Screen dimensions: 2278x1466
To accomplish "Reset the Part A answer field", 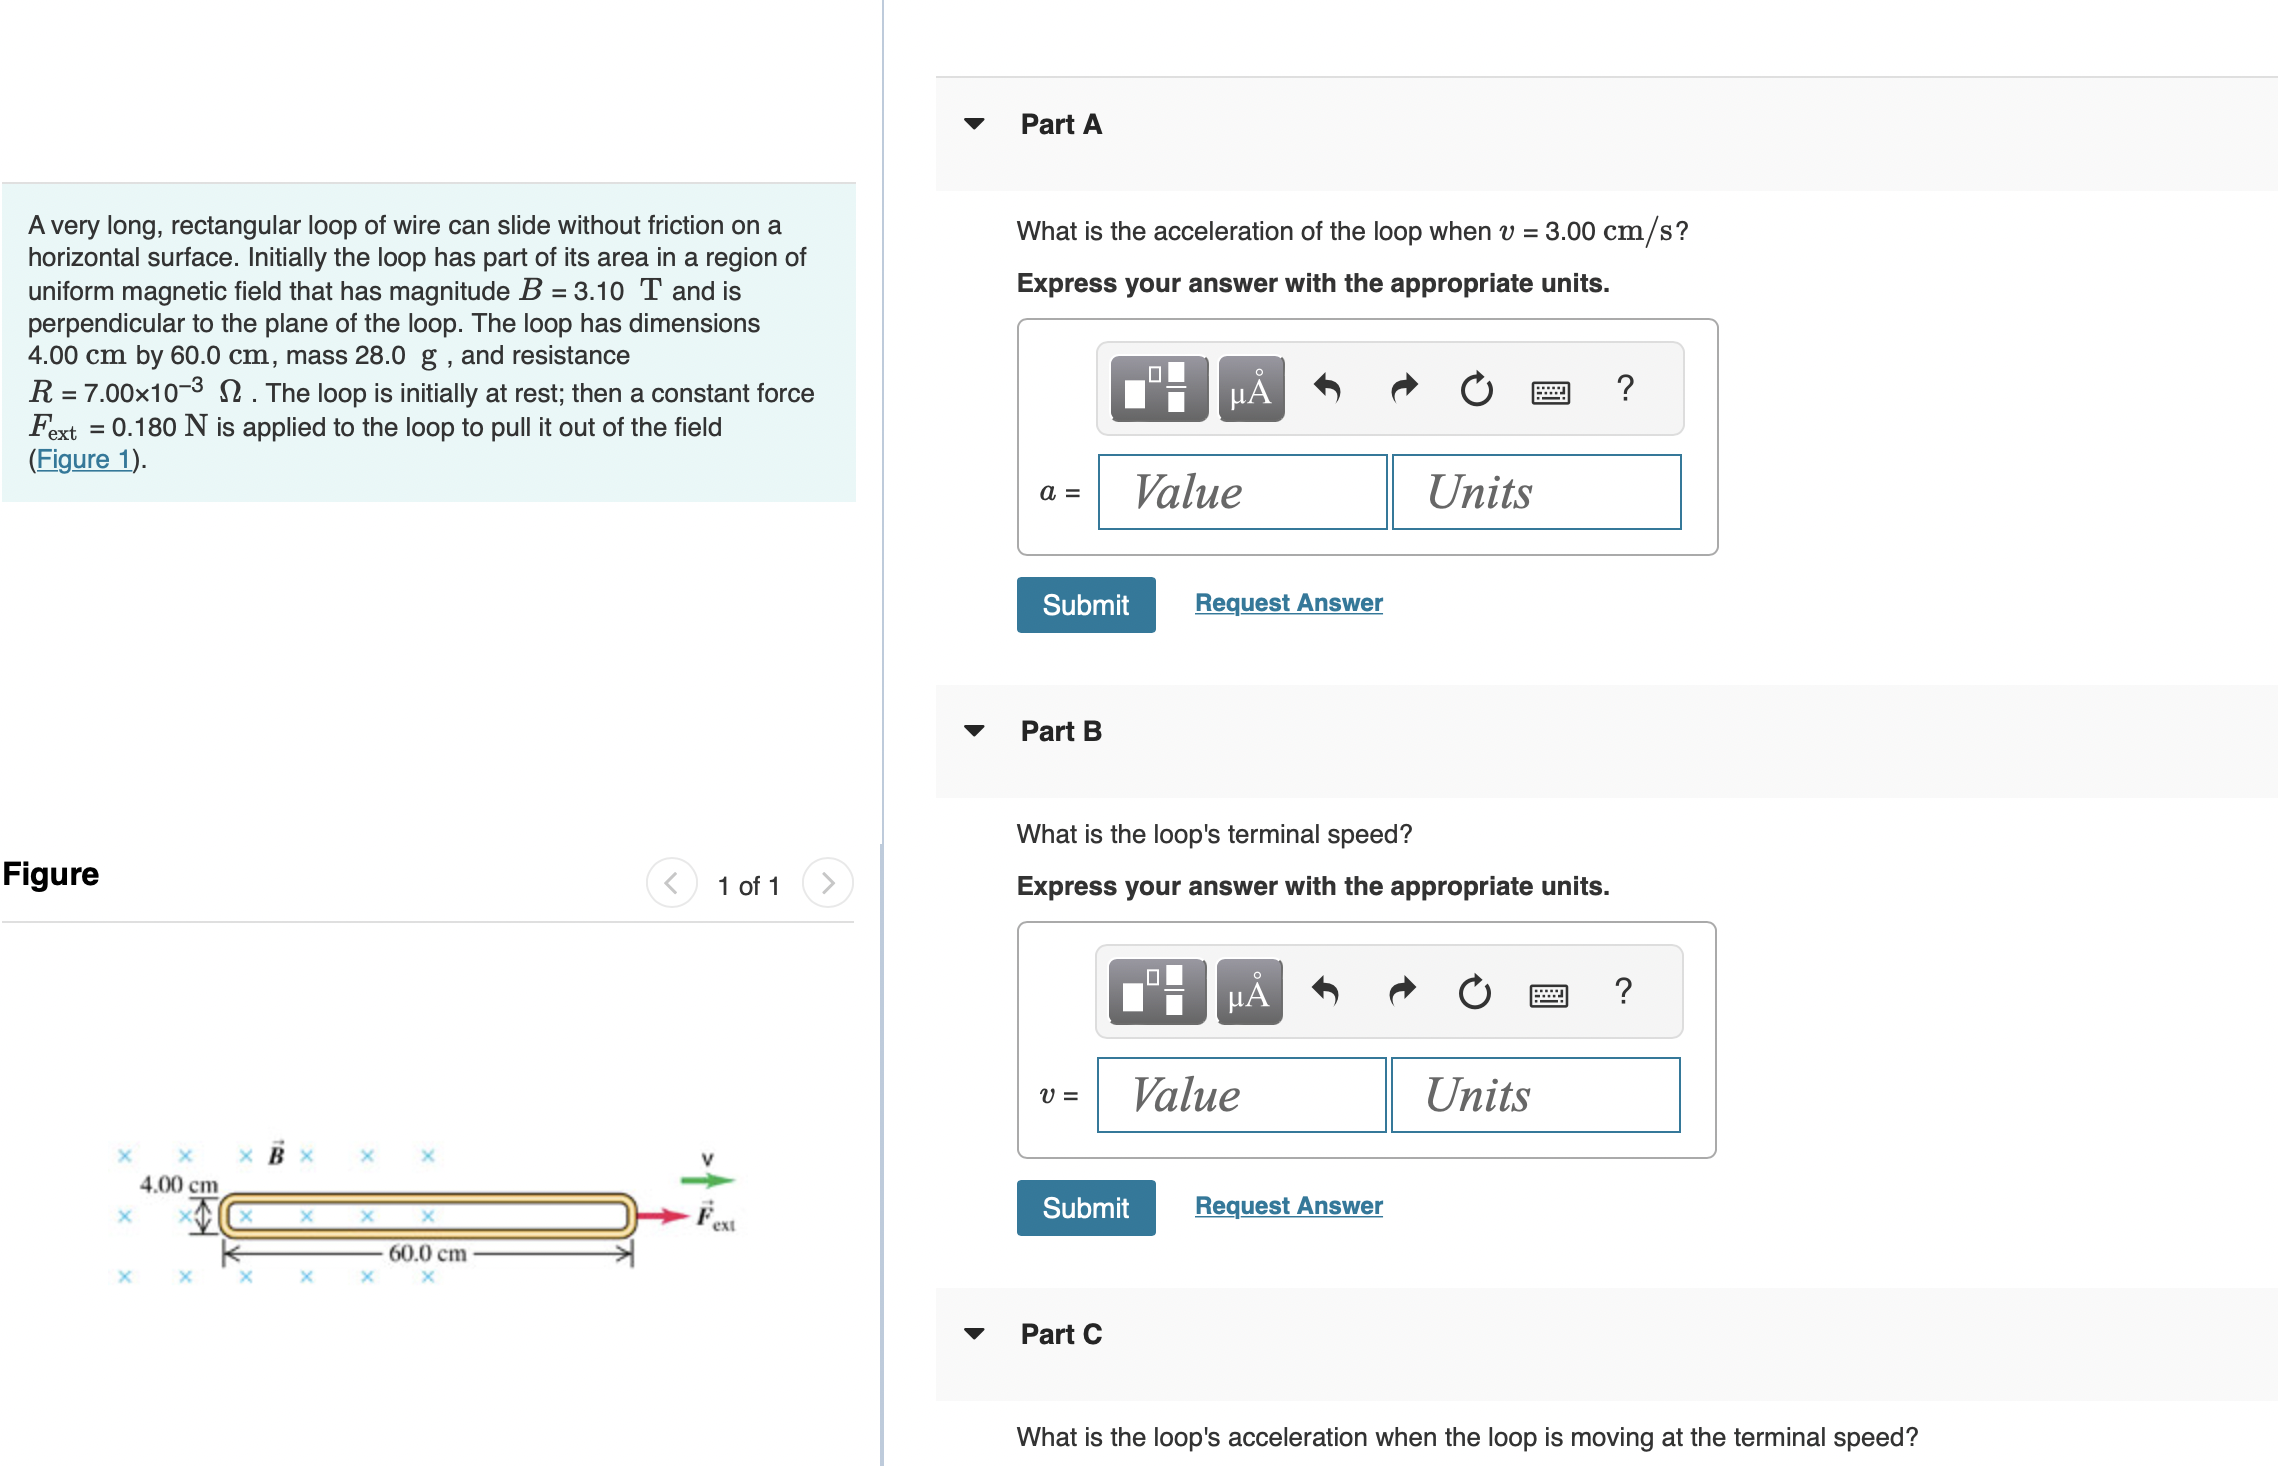I will pos(1476,389).
